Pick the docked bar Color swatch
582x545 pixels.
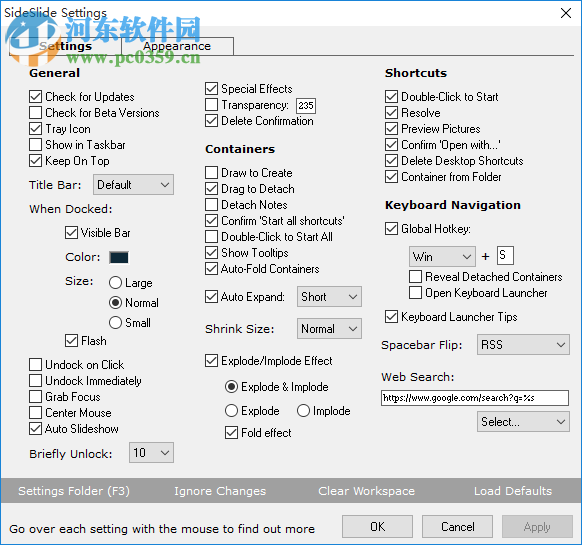(119, 257)
